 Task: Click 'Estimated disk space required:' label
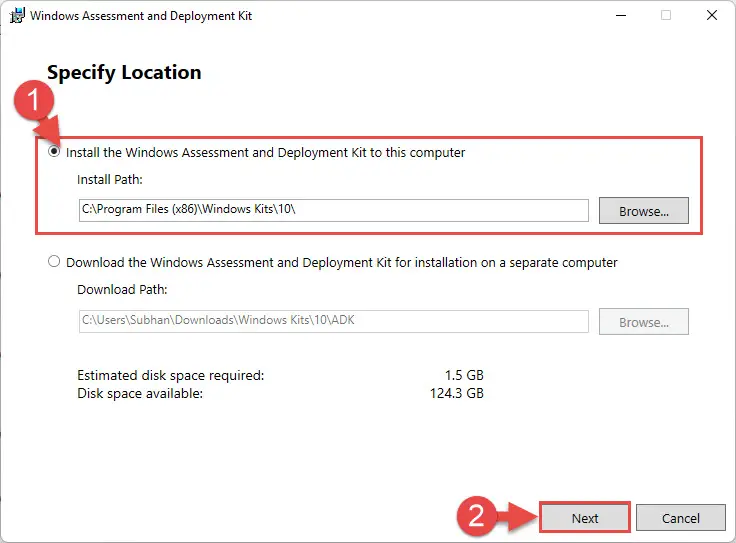click(x=170, y=375)
